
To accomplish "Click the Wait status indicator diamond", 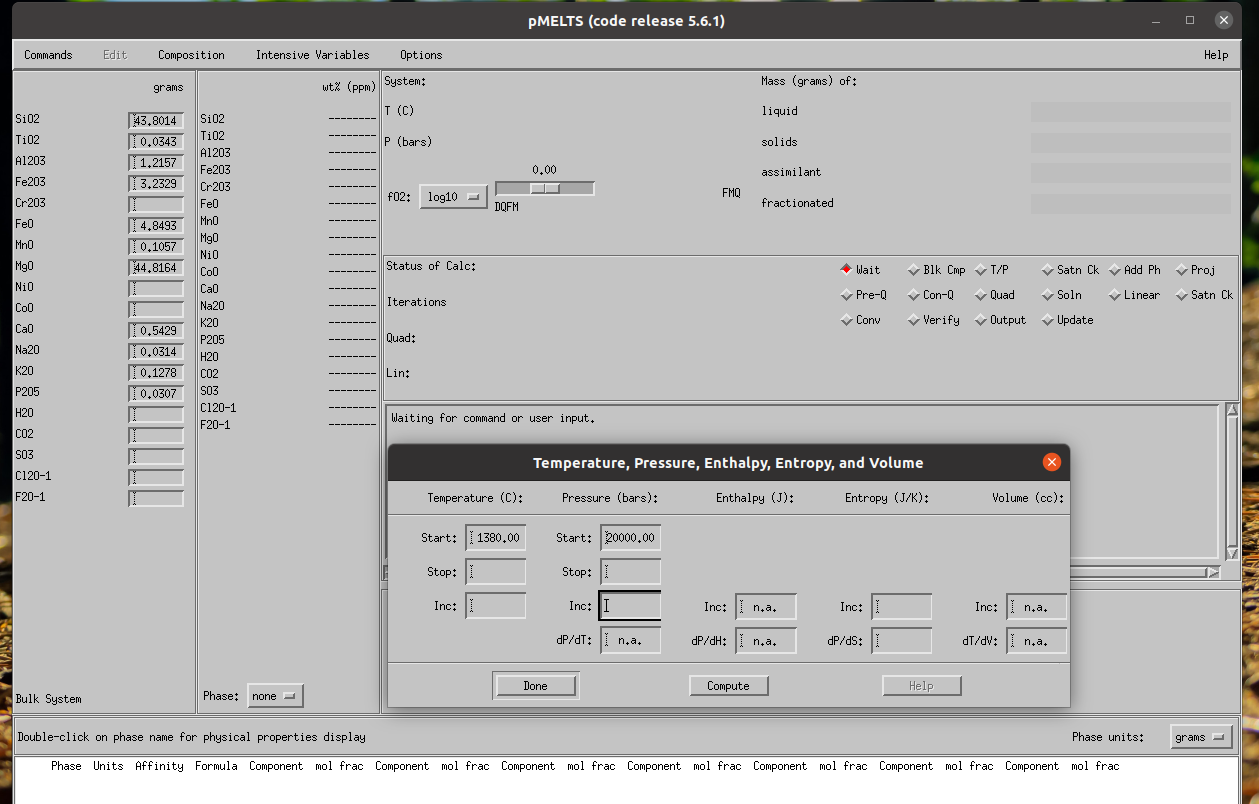I will [846, 270].
